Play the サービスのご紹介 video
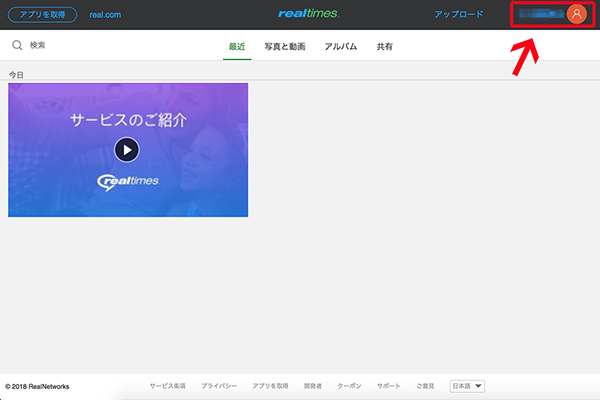This screenshot has width=600, height=400. click(x=127, y=150)
